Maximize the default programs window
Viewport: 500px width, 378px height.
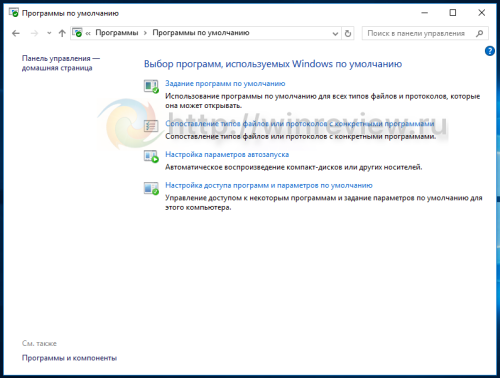[453, 13]
